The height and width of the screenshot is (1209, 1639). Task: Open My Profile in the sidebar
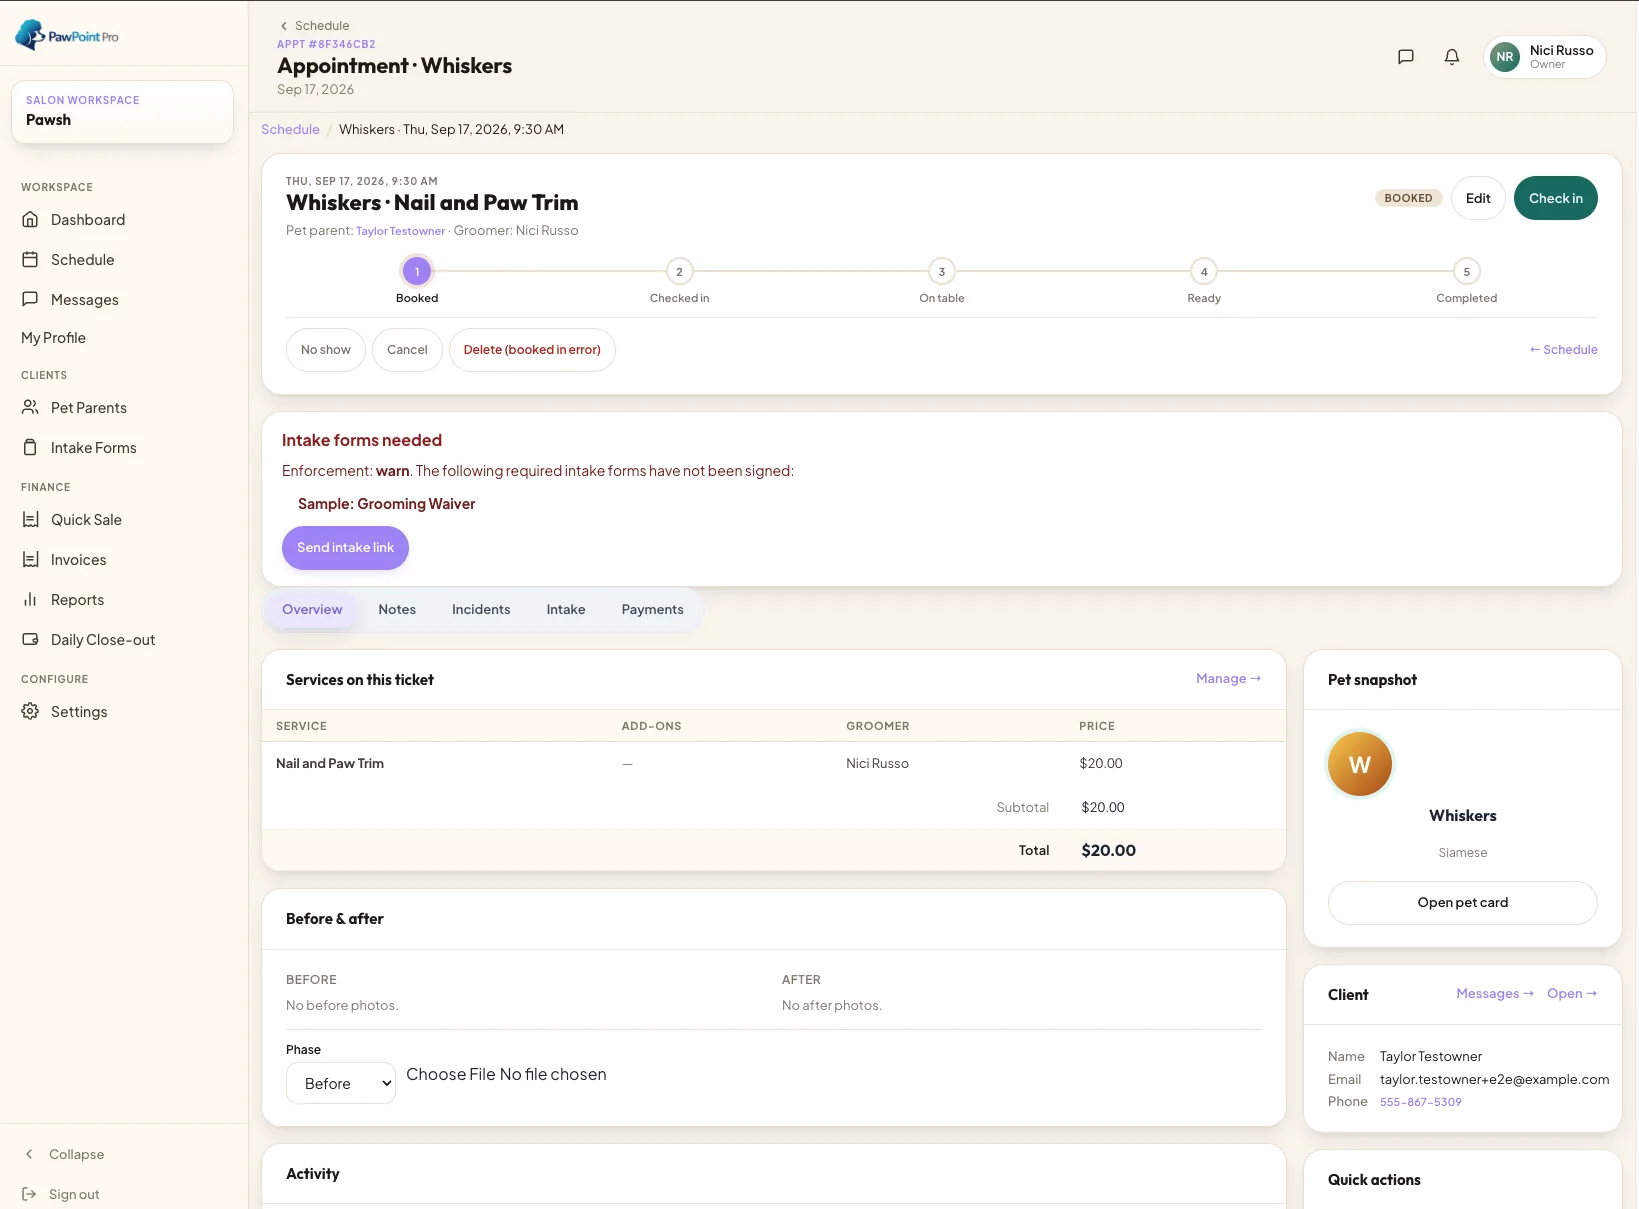[54, 338]
